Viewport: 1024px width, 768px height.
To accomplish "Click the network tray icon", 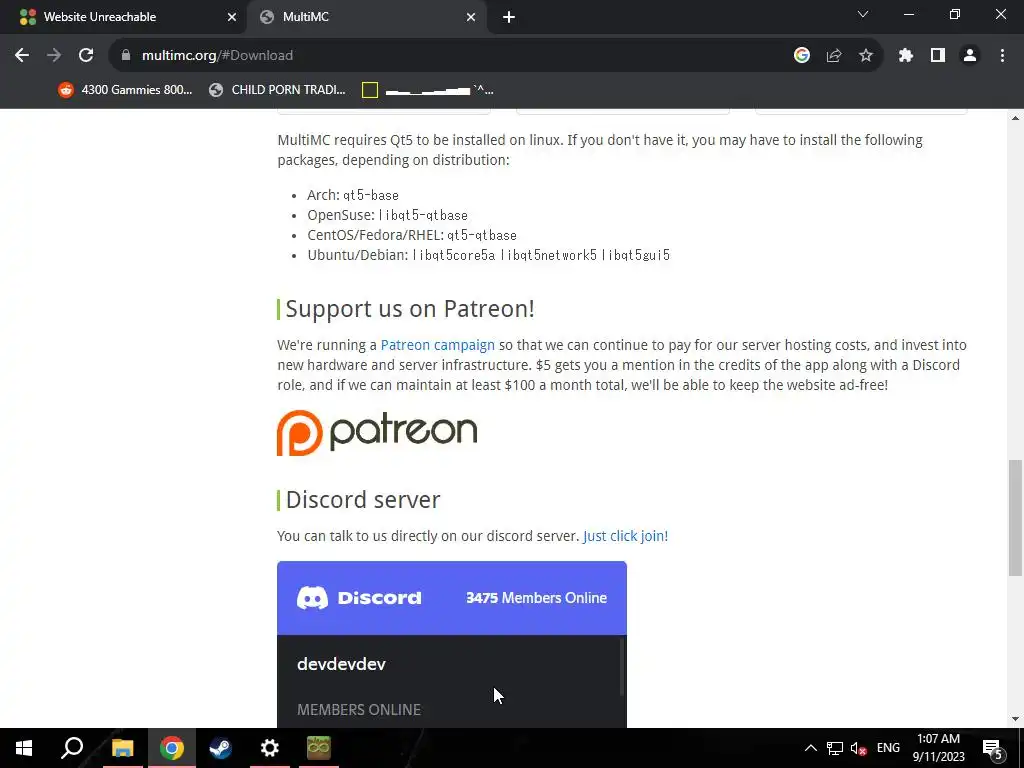I will pyautogui.click(x=835, y=748).
